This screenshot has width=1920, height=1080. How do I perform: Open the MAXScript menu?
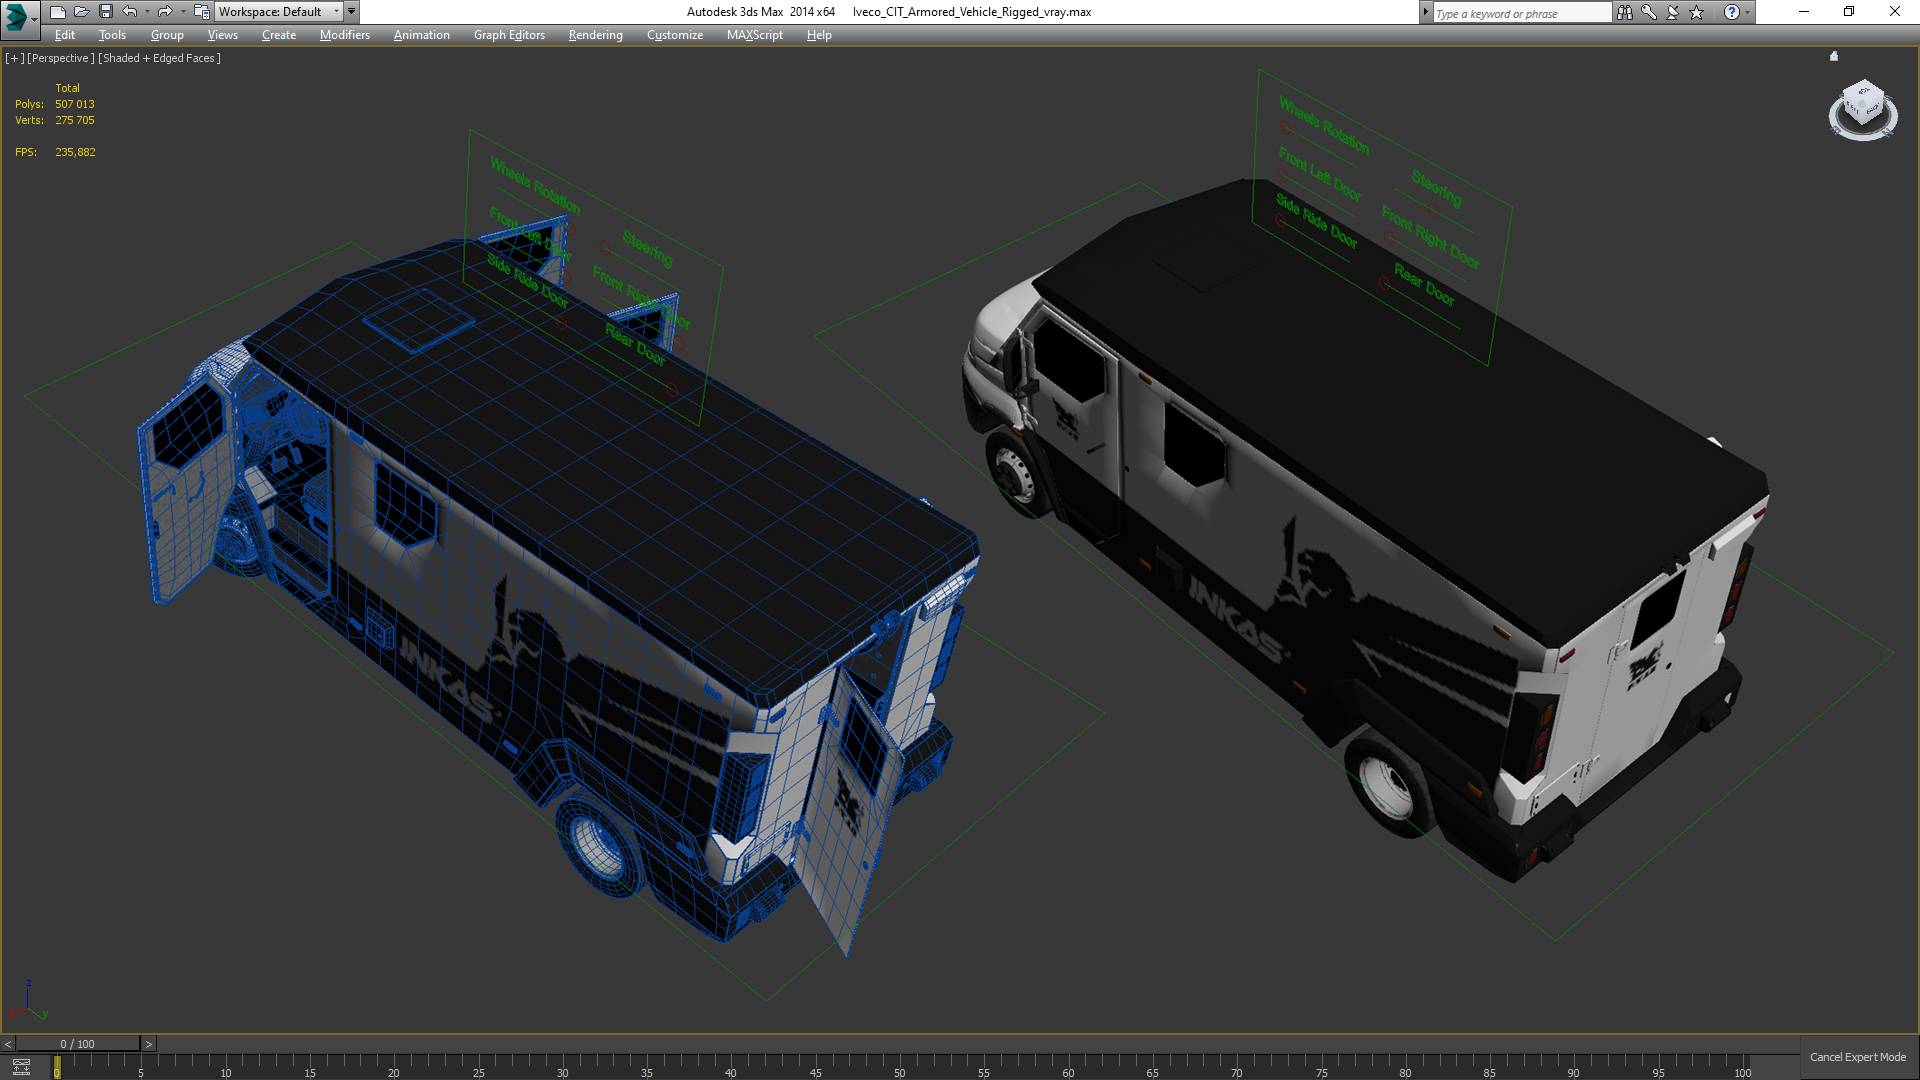point(754,35)
